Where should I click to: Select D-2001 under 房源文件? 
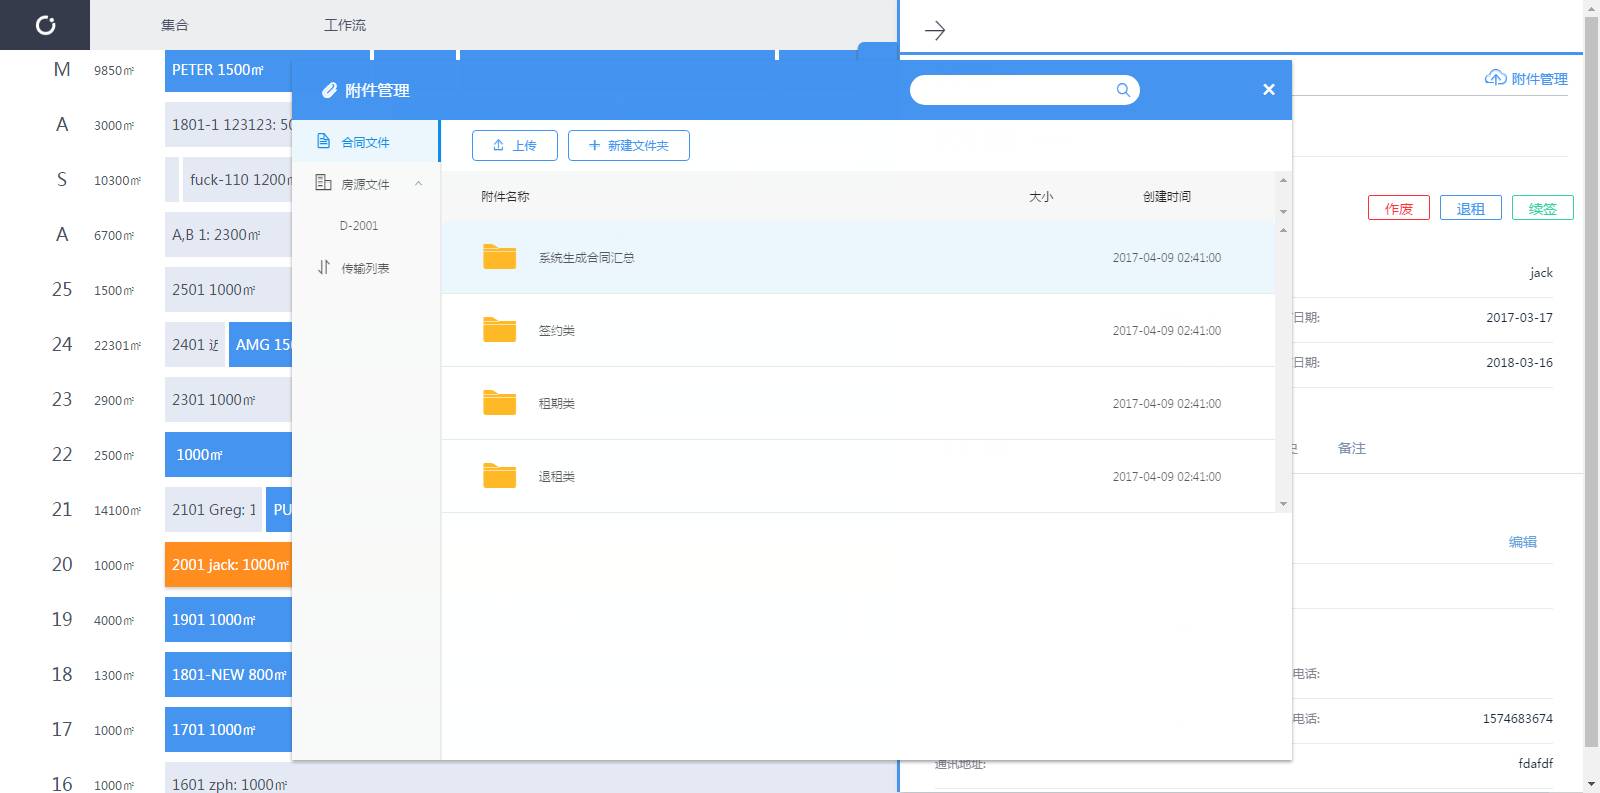pyautogui.click(x=359, y=226)
